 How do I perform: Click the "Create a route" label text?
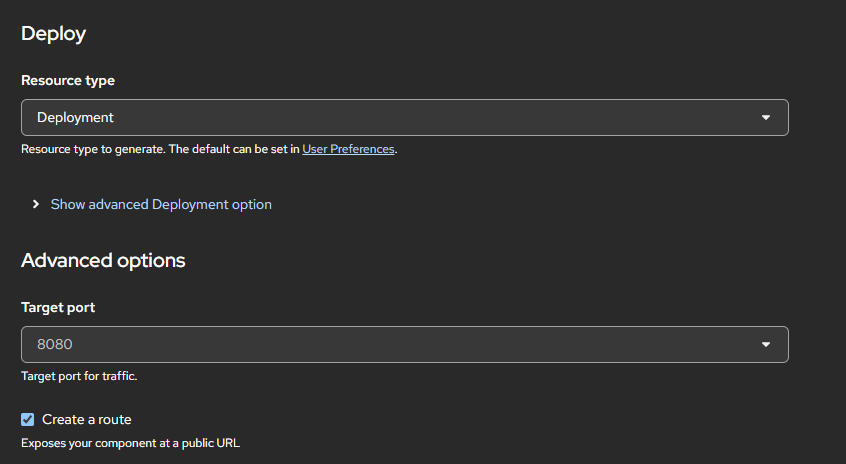(x=87, y=420)
